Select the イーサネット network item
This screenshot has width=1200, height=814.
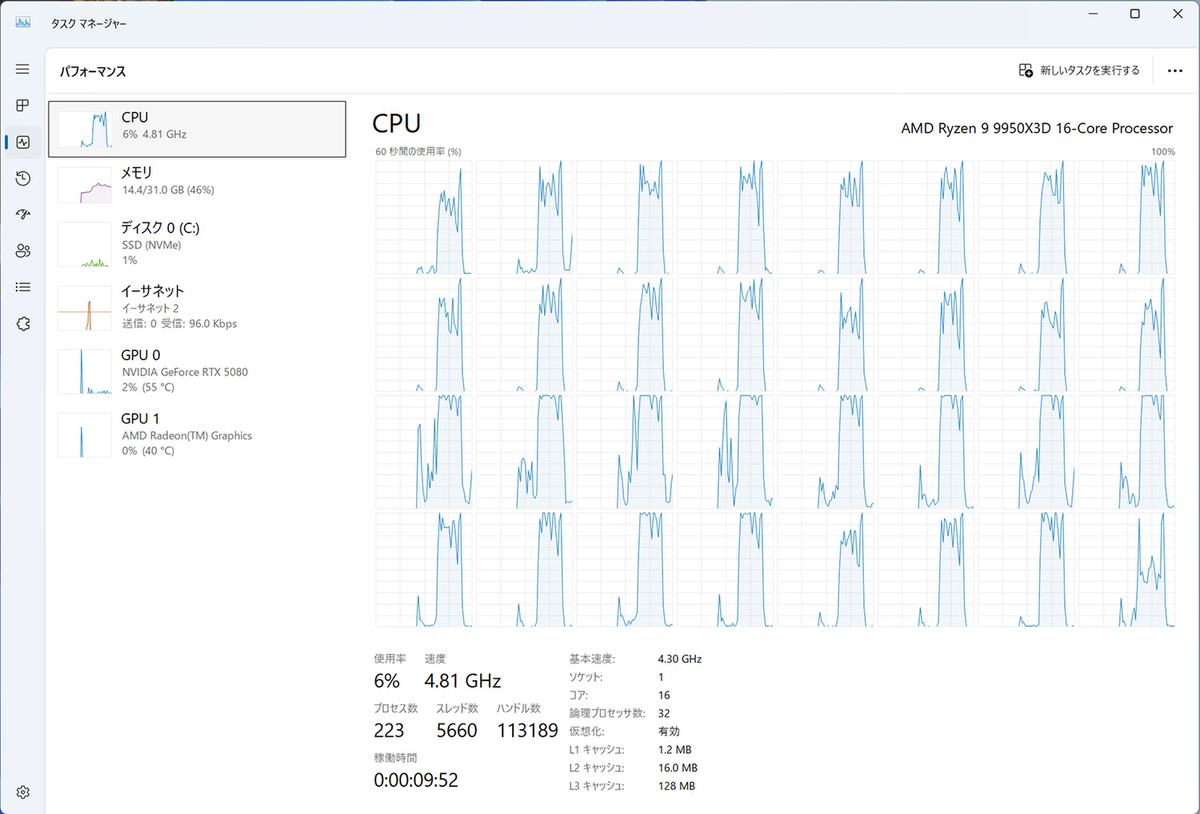(x=197, y=306)
